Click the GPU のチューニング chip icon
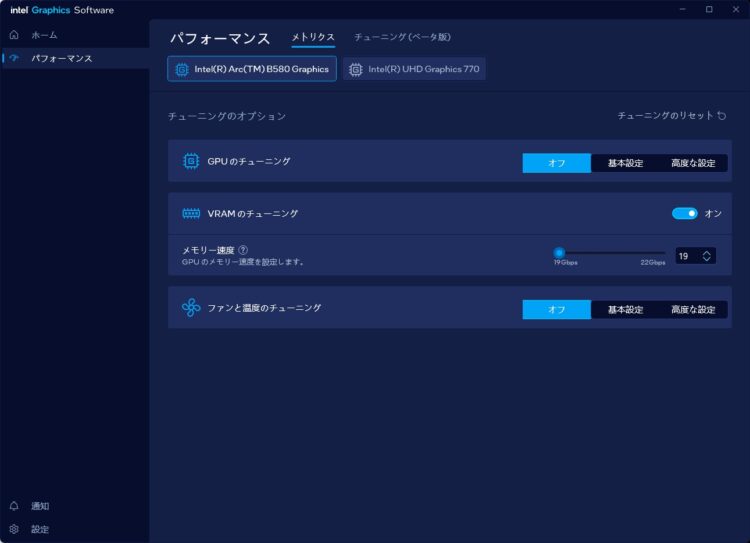The height and width of the screenshot is (543, 750). point(191,161)
